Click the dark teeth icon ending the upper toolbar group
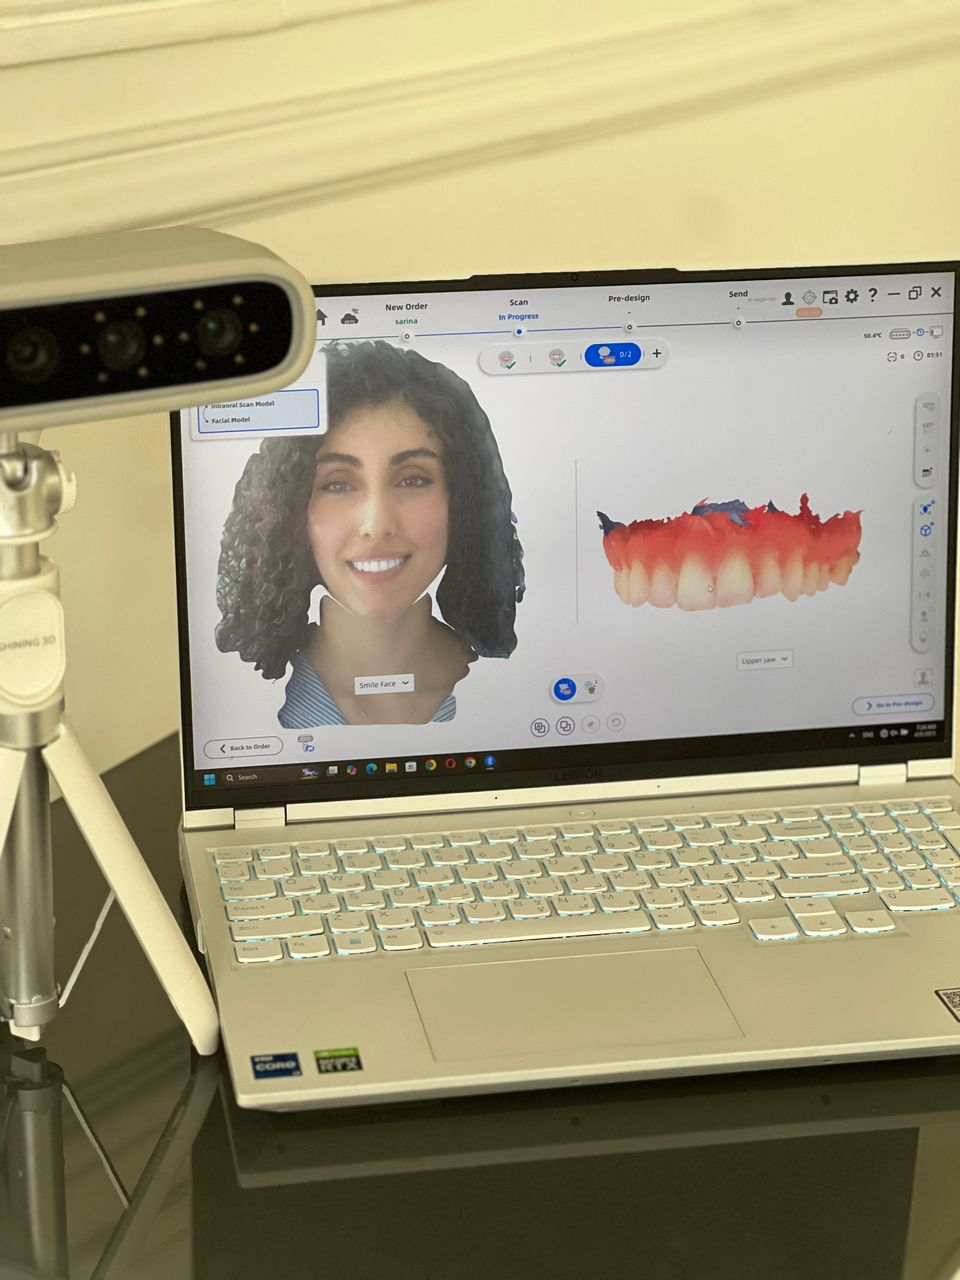 click(x=927, y=471)
